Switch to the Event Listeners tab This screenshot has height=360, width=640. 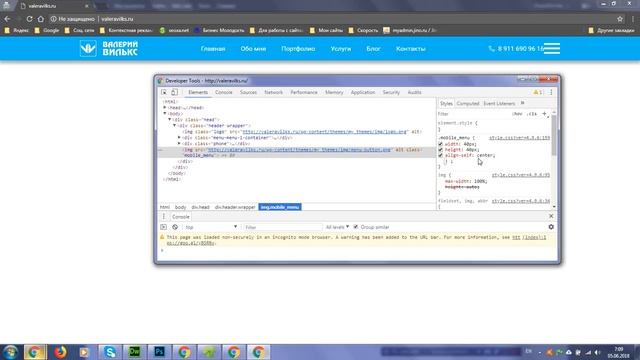pos(499,104)
